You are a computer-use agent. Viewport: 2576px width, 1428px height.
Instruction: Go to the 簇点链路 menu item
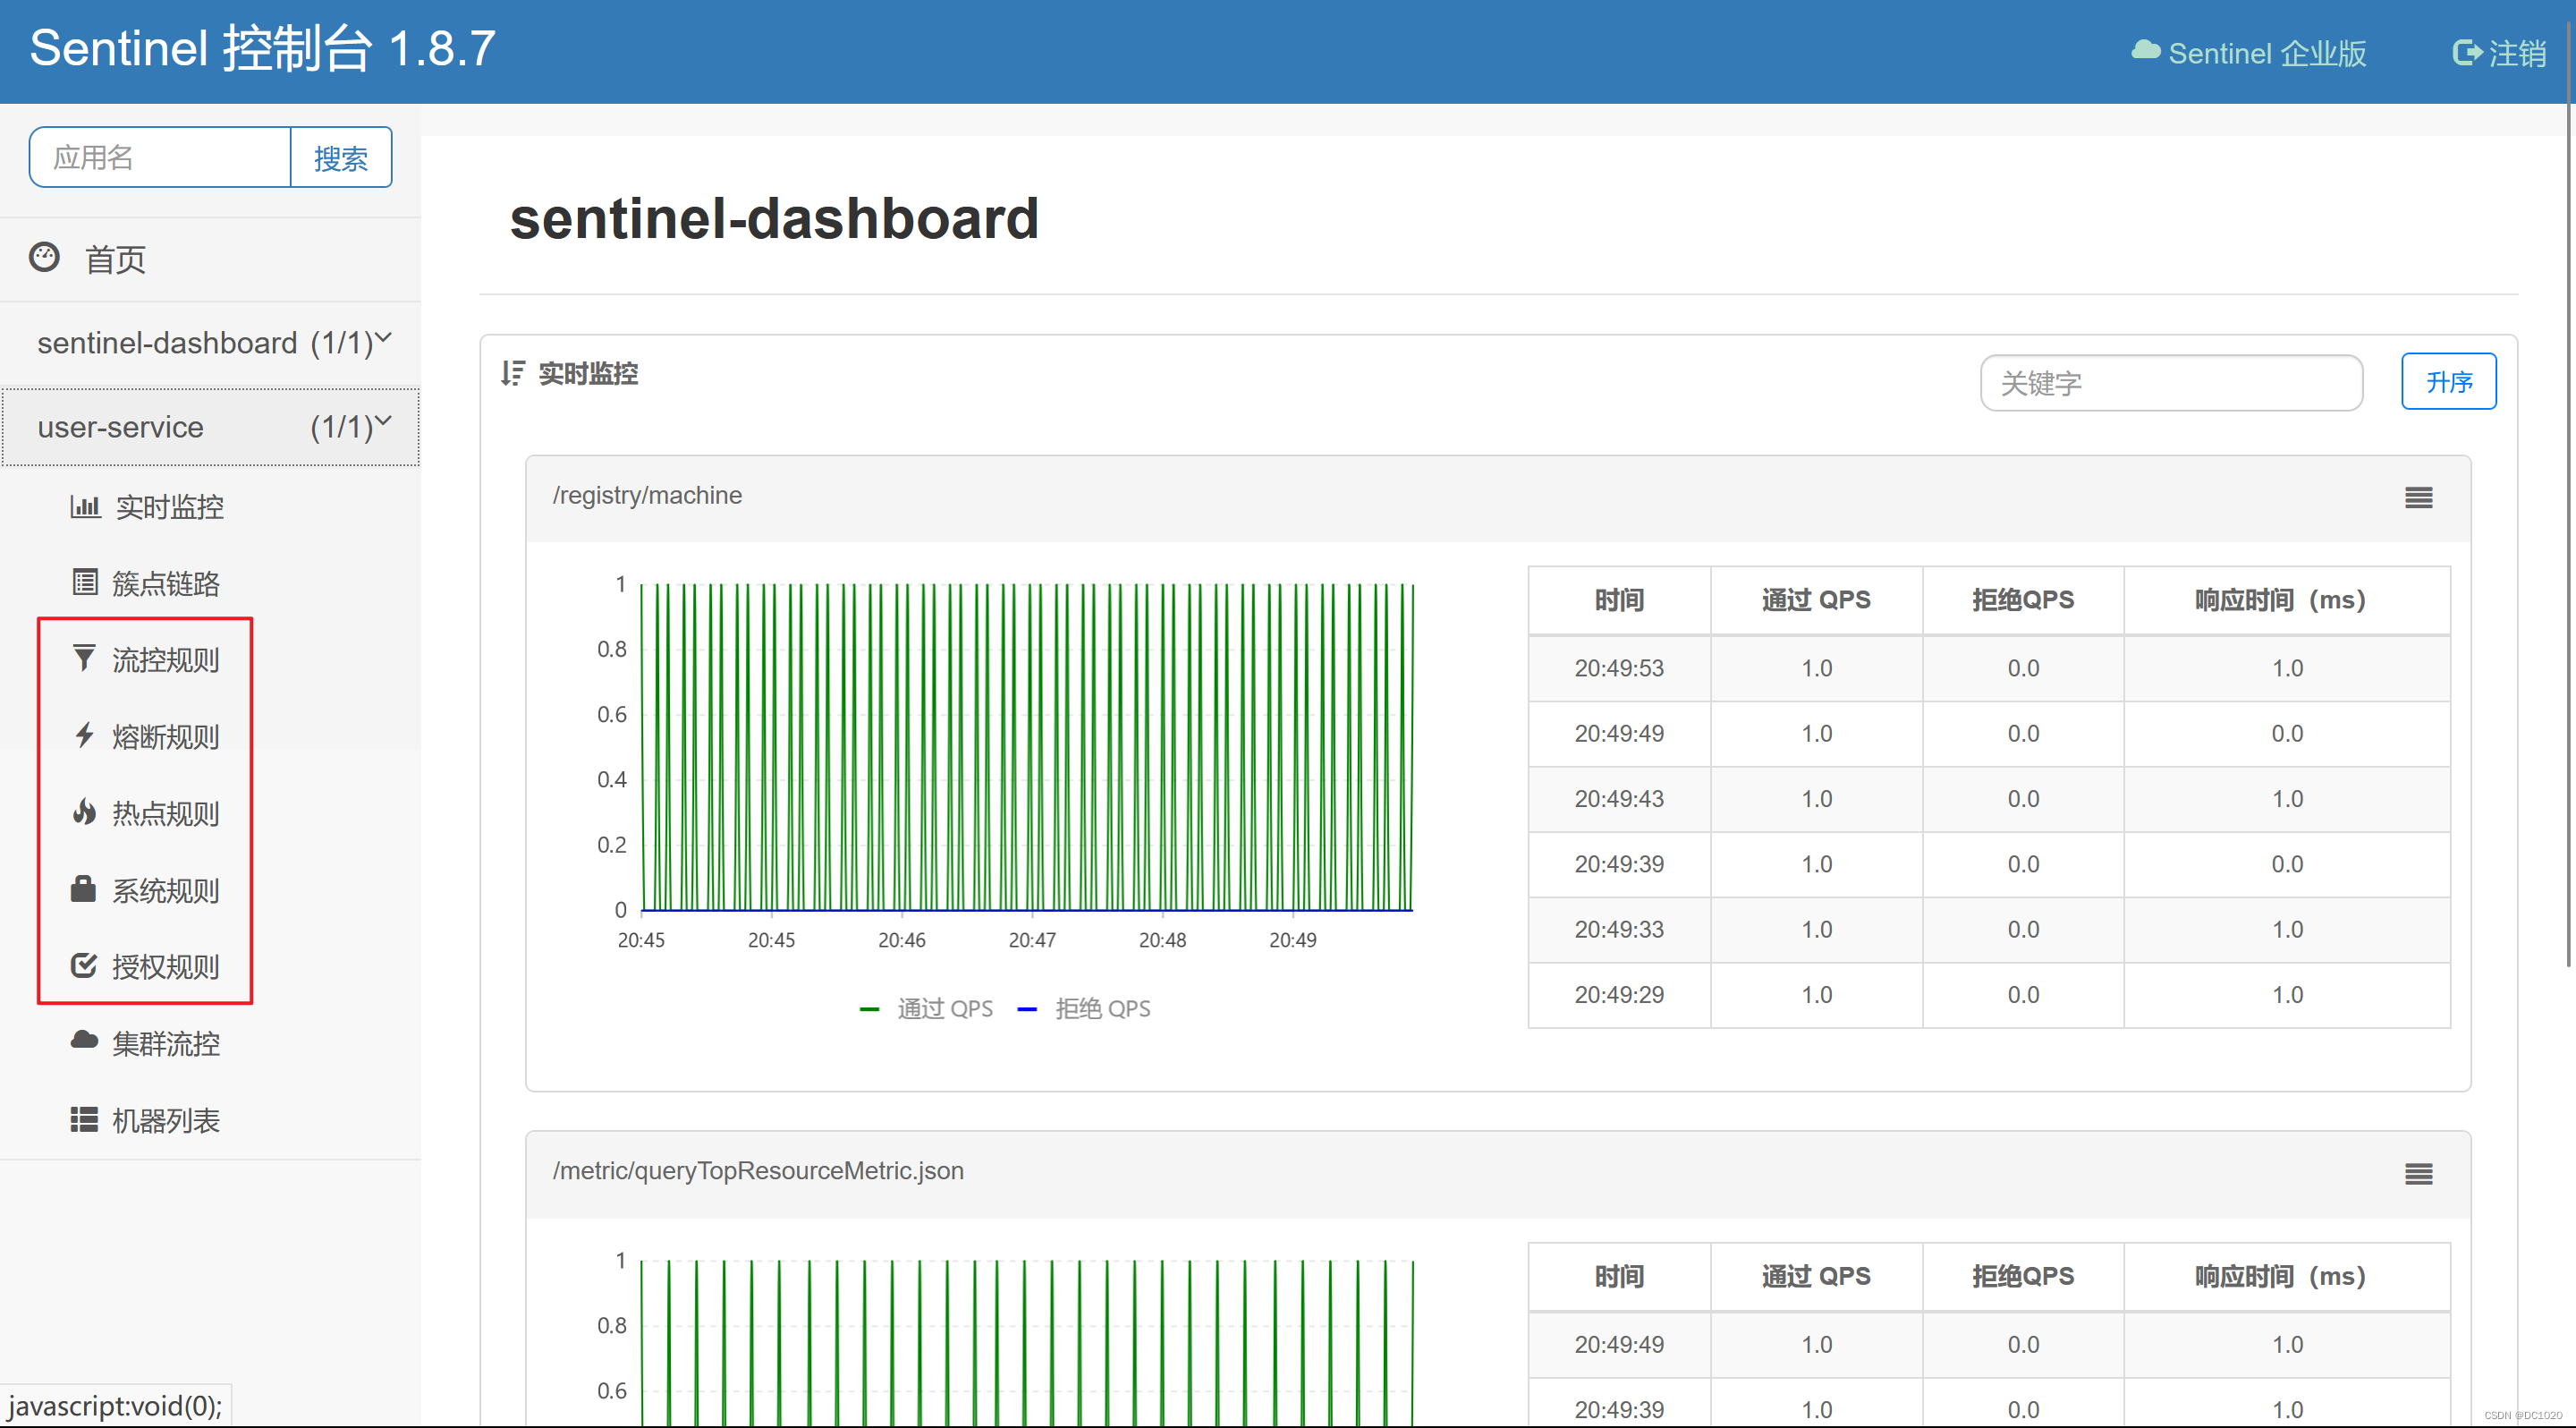click(x=165, y=583)
